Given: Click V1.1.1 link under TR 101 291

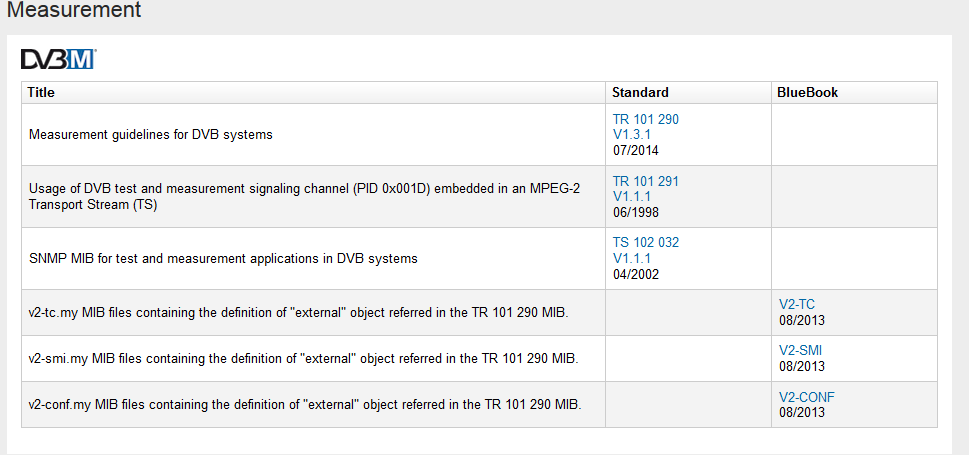Looking at the screenshot, I should pos(632,197).
